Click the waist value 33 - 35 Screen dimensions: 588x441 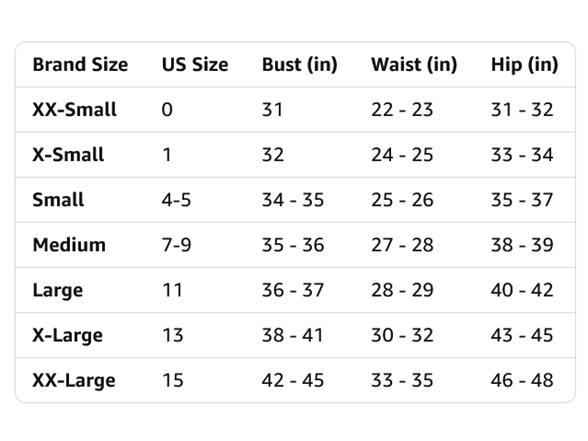point(402,380)
